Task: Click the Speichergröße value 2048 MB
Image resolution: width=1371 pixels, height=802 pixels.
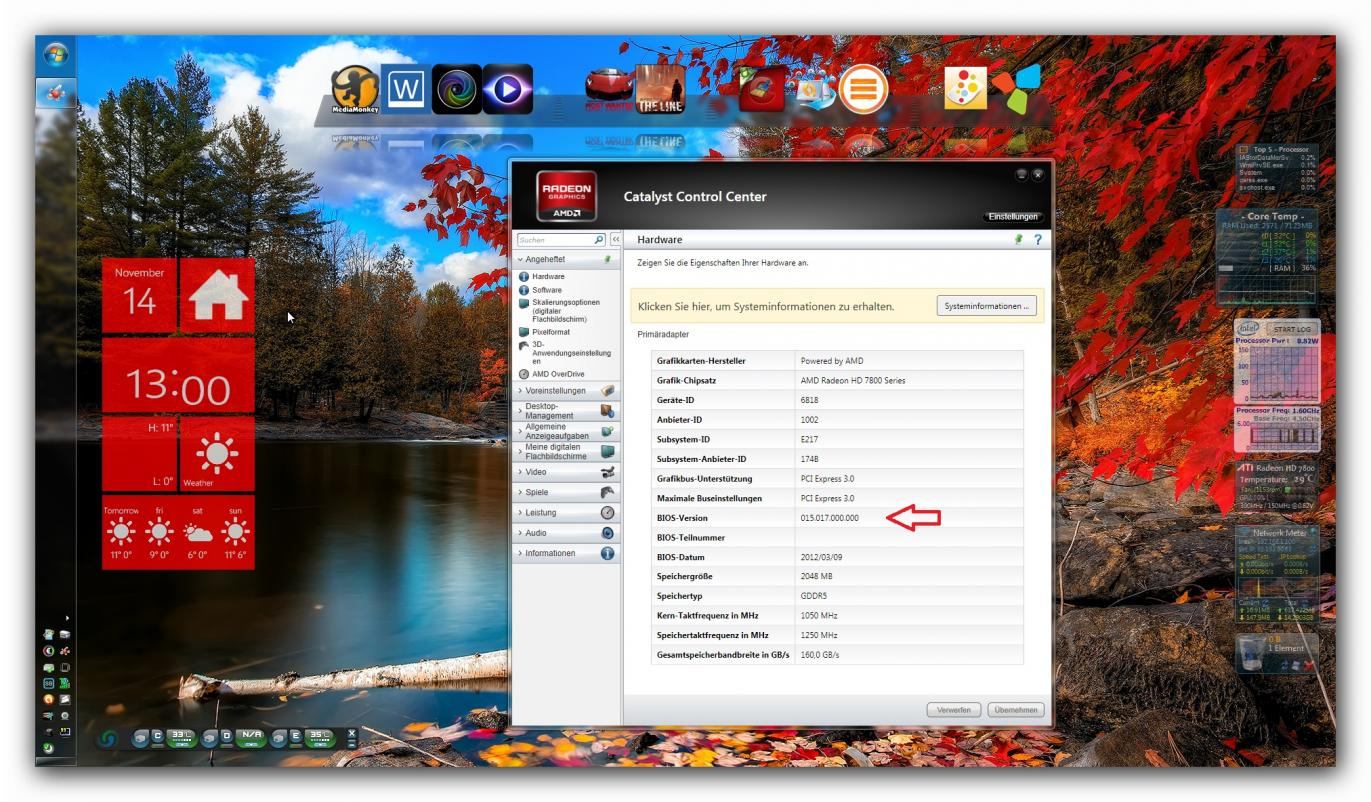Action: pyautogui.click(x=817, y=576)
